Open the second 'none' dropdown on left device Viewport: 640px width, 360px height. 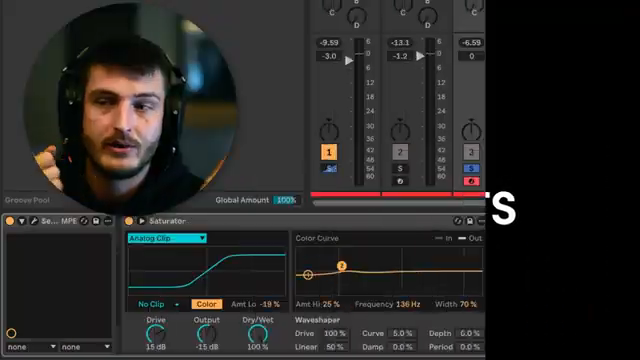pos(85,347)
